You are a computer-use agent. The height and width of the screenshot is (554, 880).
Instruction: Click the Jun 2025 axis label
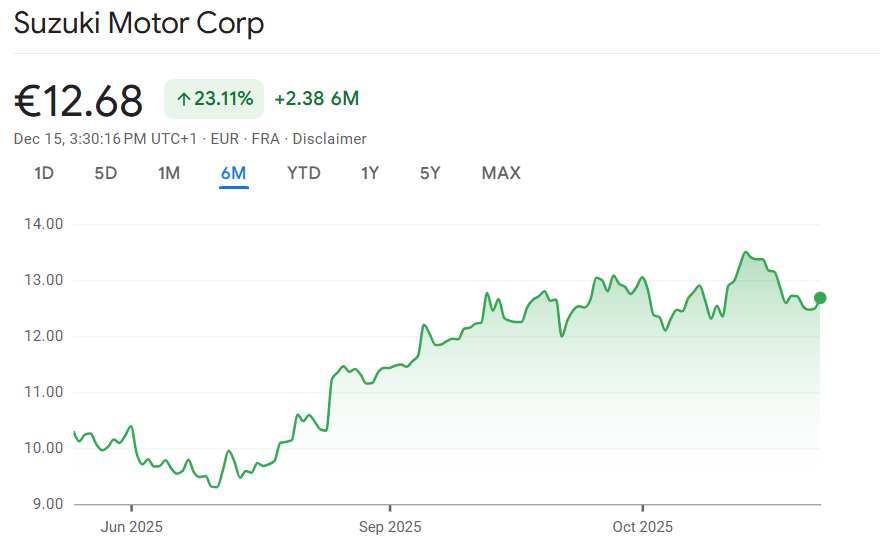tap(132, 527)
